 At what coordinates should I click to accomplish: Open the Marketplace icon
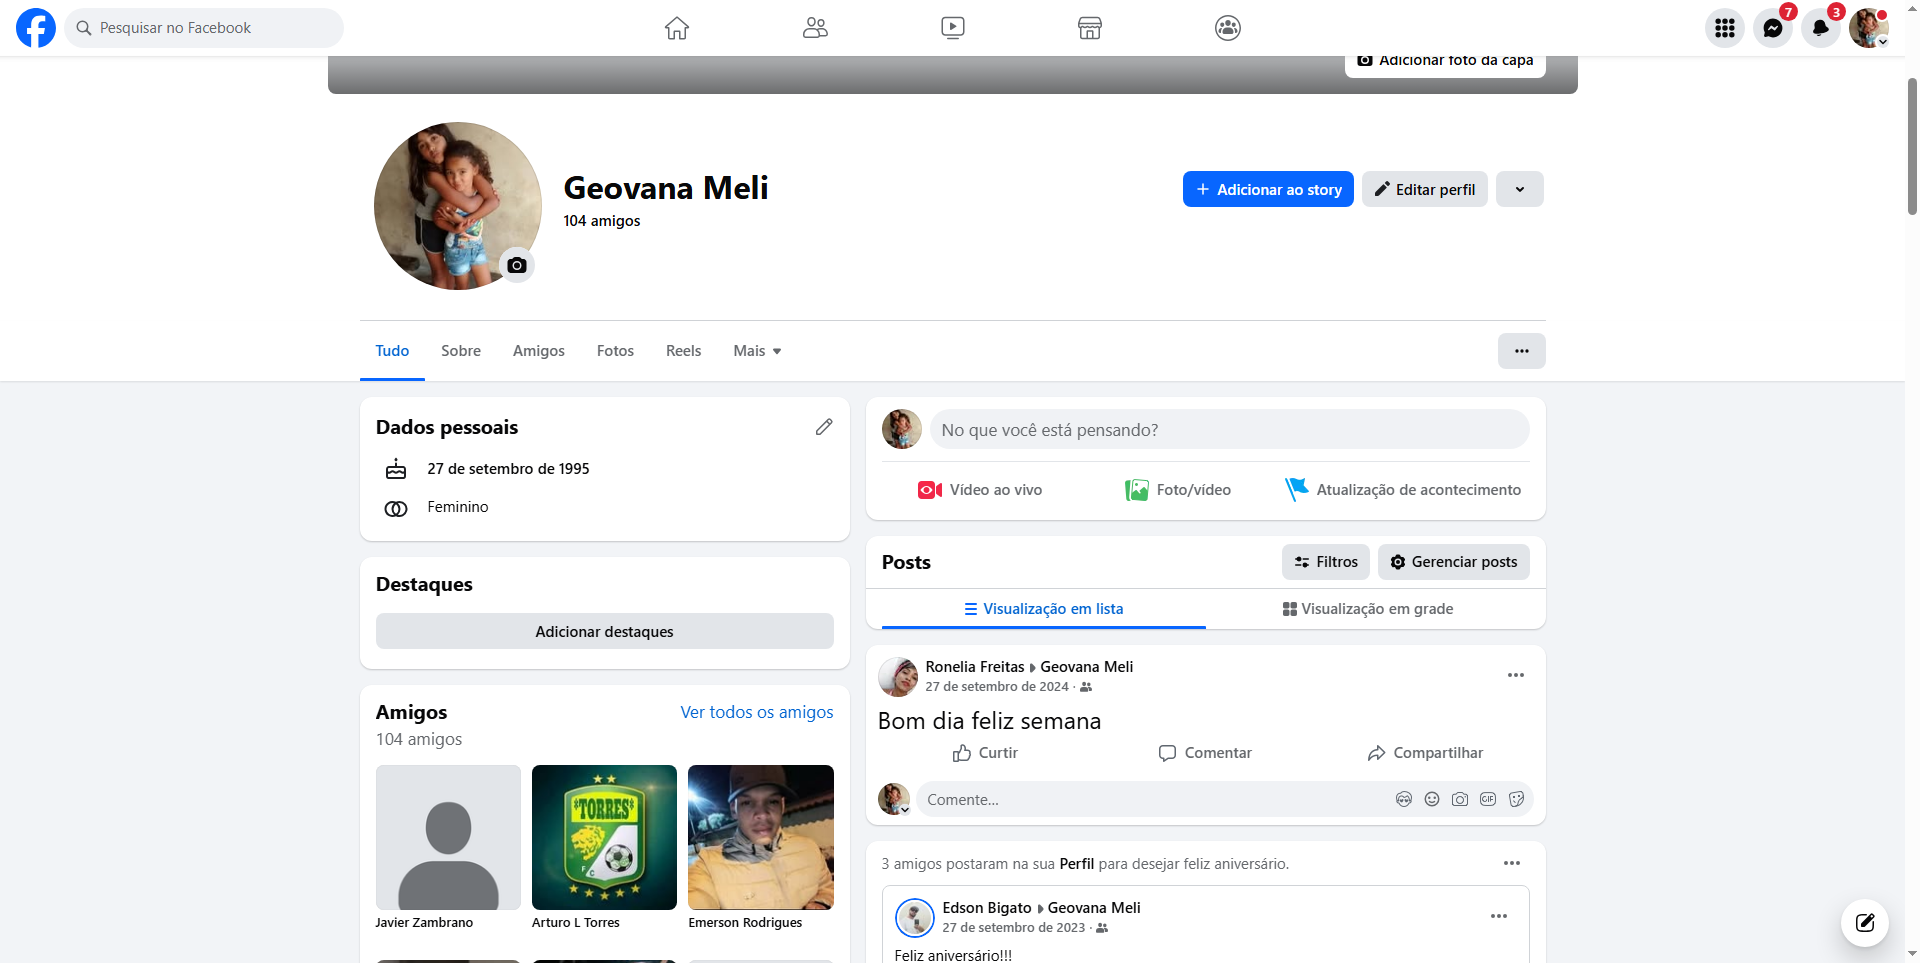(1090, 28)
